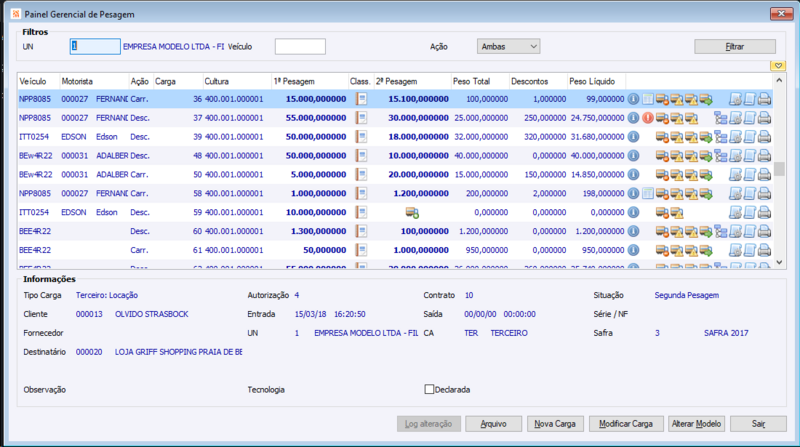Click the info icon in the NPP8085 first row
This screenshot has height=447, width=800.
pyautogui.click(x=633, y=99)
